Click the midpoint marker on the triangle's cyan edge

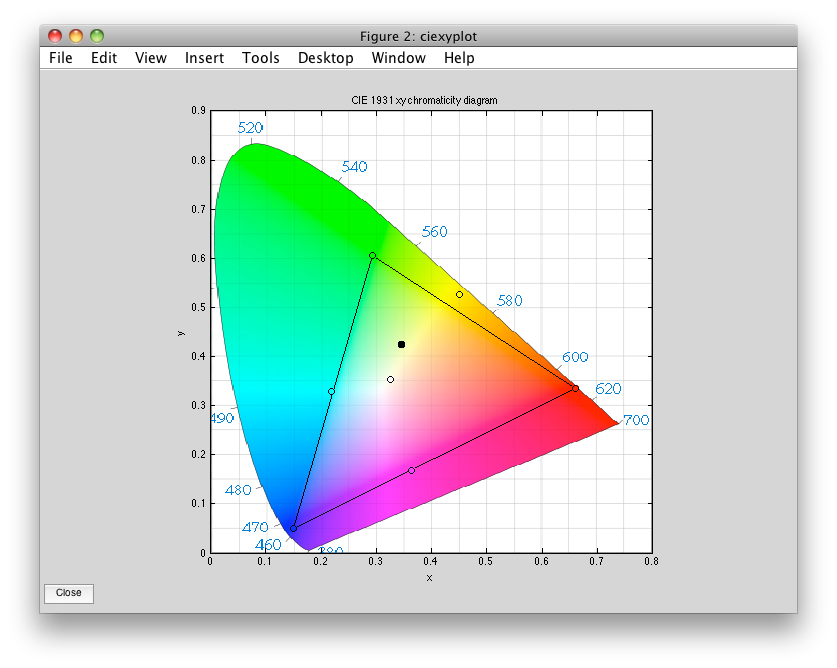(331, 391)
